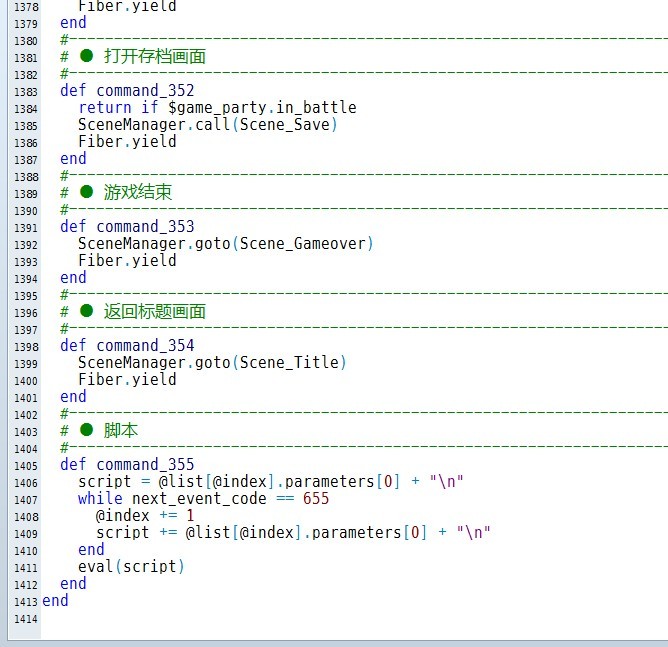Click 'end' on line 1387
Viewport: 668px width, 647px height.
[73, 159]
